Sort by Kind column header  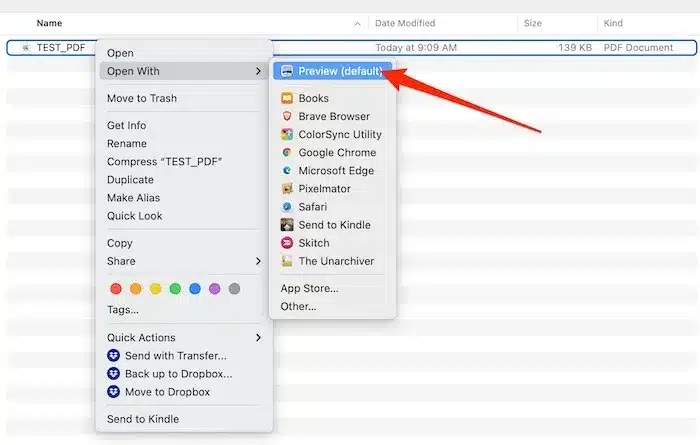(613, 23)
